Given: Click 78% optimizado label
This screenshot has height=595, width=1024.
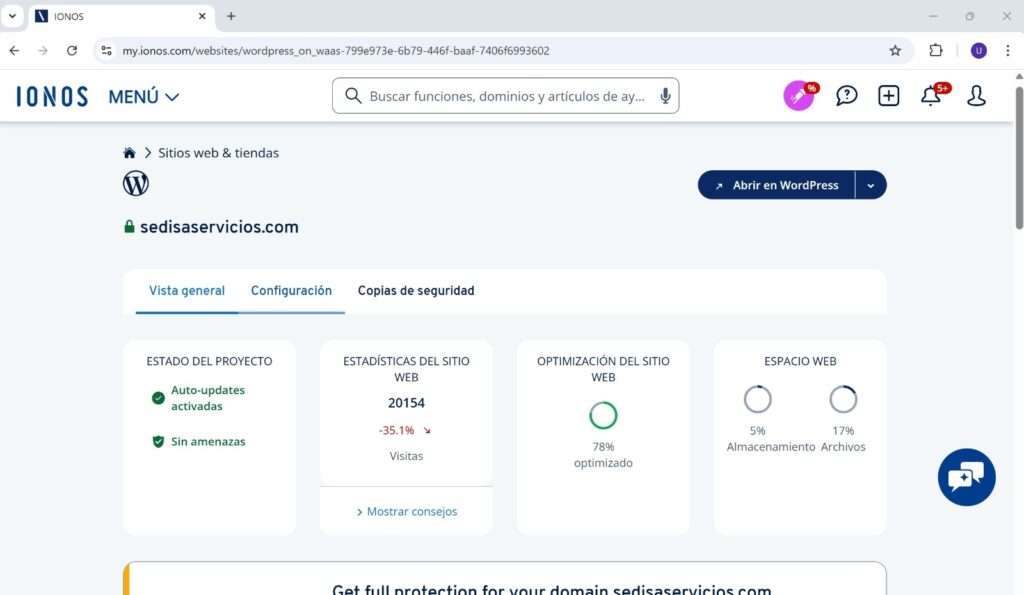Looking at the screenshot, I should 603,455.
